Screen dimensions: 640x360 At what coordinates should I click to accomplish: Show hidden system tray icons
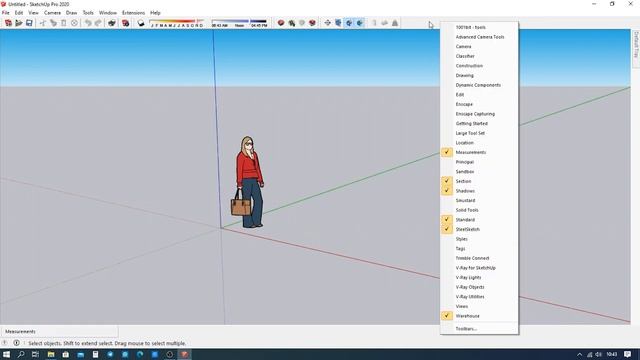[x=579, y=354]
